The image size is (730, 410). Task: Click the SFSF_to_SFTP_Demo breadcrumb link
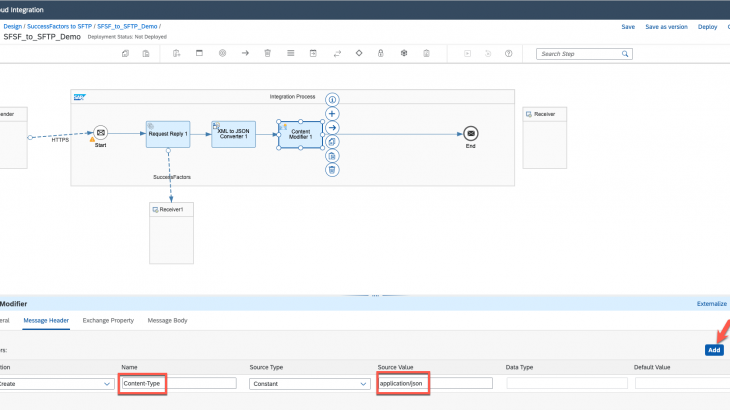click(127, 27)
